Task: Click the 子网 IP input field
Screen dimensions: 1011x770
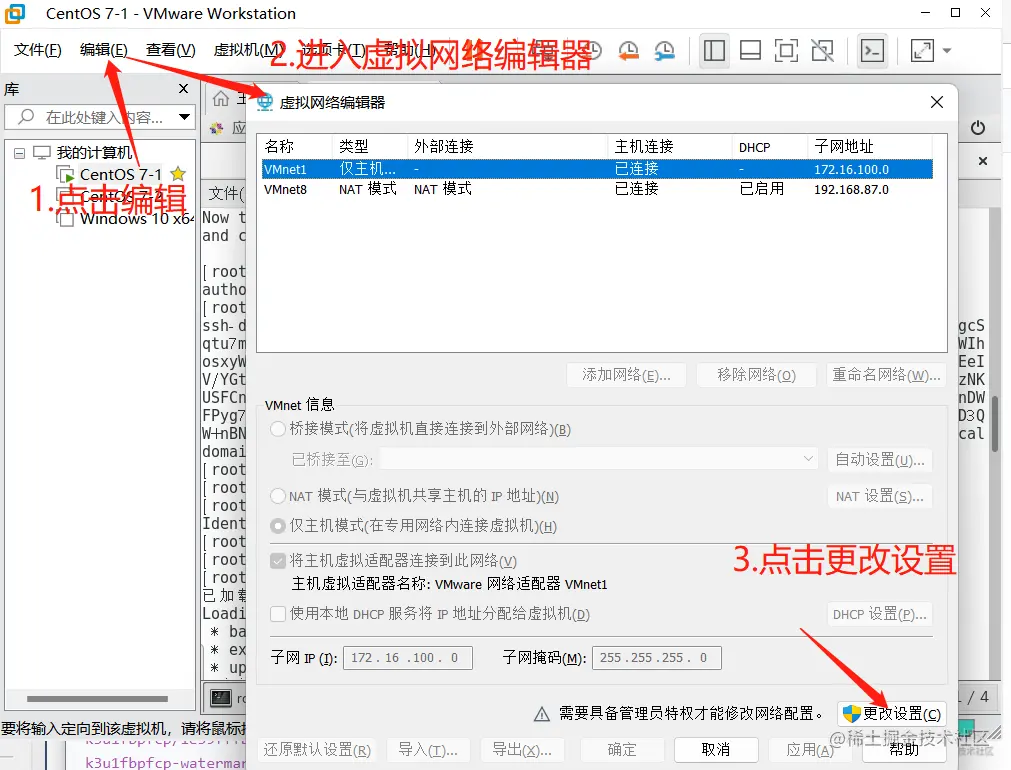Action: tap(407, 658)
